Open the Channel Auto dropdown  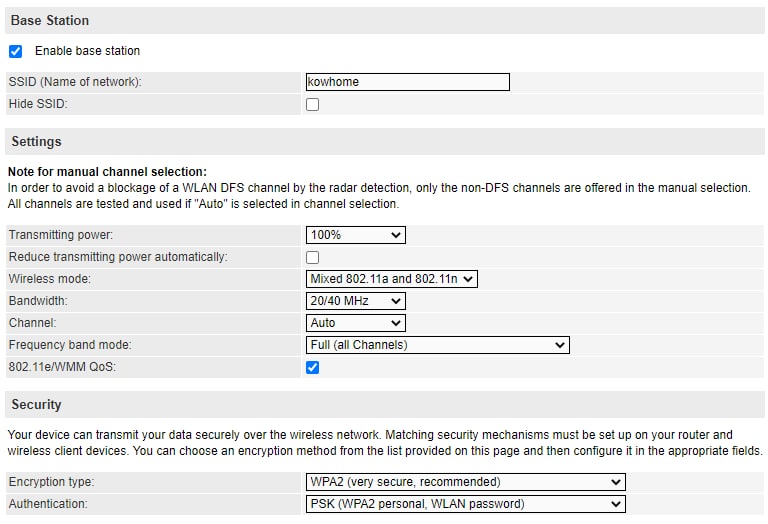pyautogui.click(x=355, y=323)
